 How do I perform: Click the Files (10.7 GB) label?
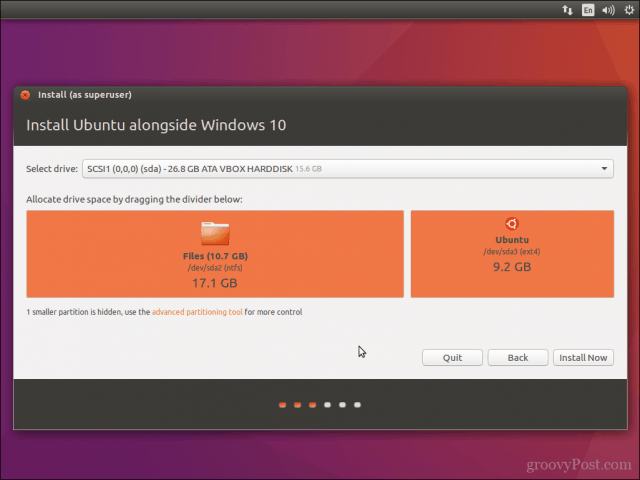(x=215, y=256)
